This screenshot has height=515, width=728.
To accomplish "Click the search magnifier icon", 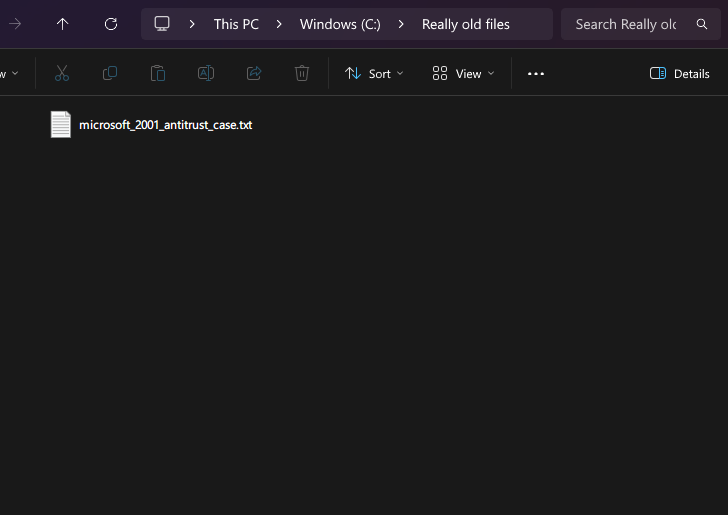I will pyautogui.click(x=702, y=24).
